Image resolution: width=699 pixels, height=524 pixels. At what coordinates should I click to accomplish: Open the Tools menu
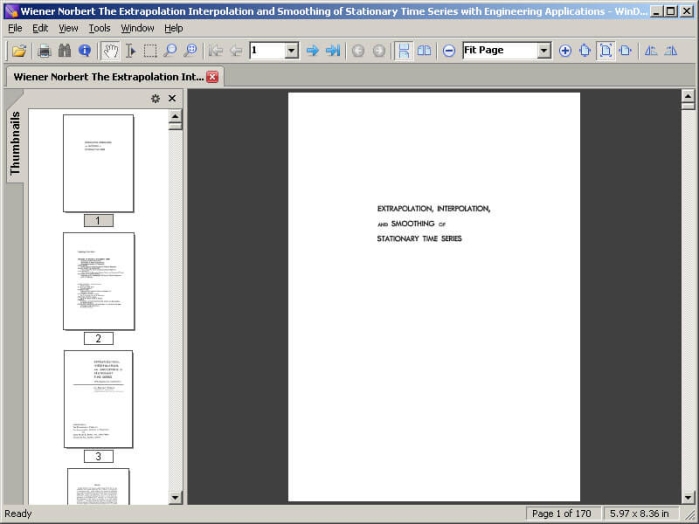coord(99,28)
